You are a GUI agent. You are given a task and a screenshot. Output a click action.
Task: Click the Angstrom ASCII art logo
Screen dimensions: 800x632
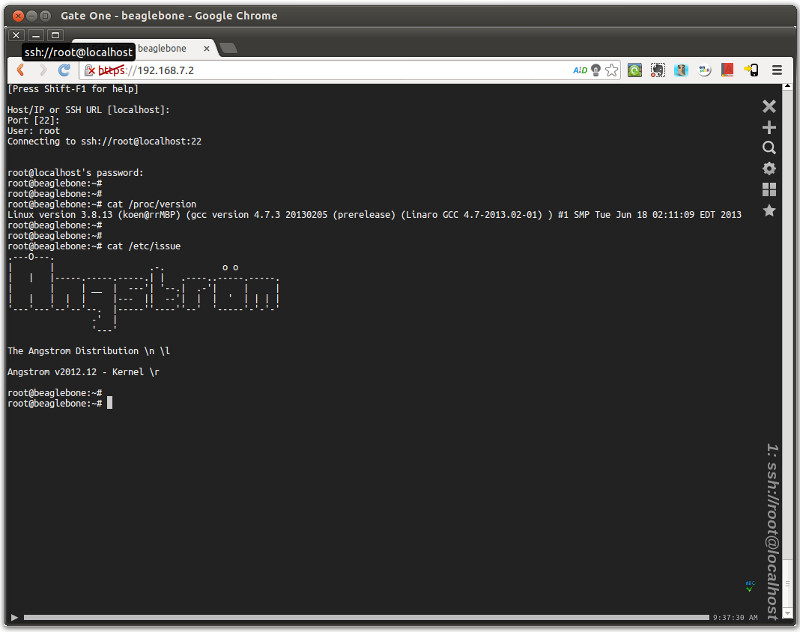point(143,293)
